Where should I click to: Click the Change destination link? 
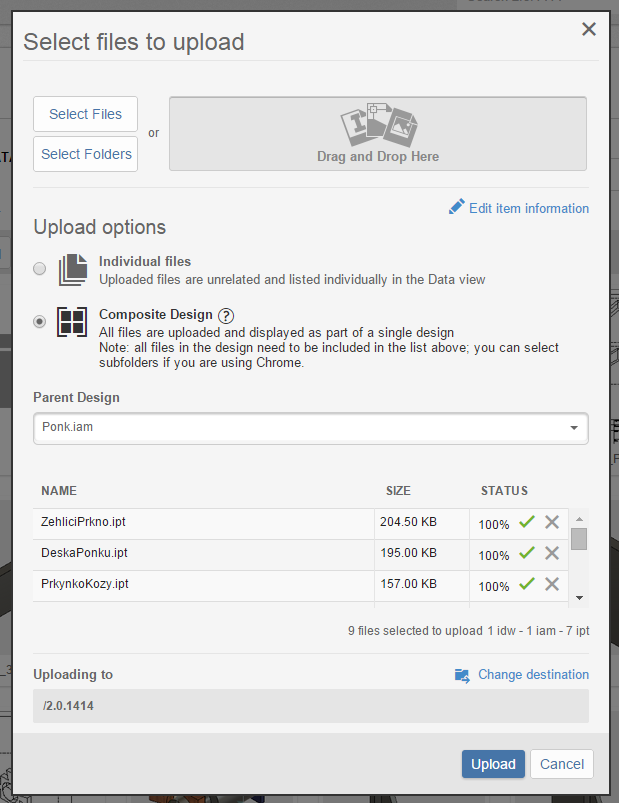point(533,674)
